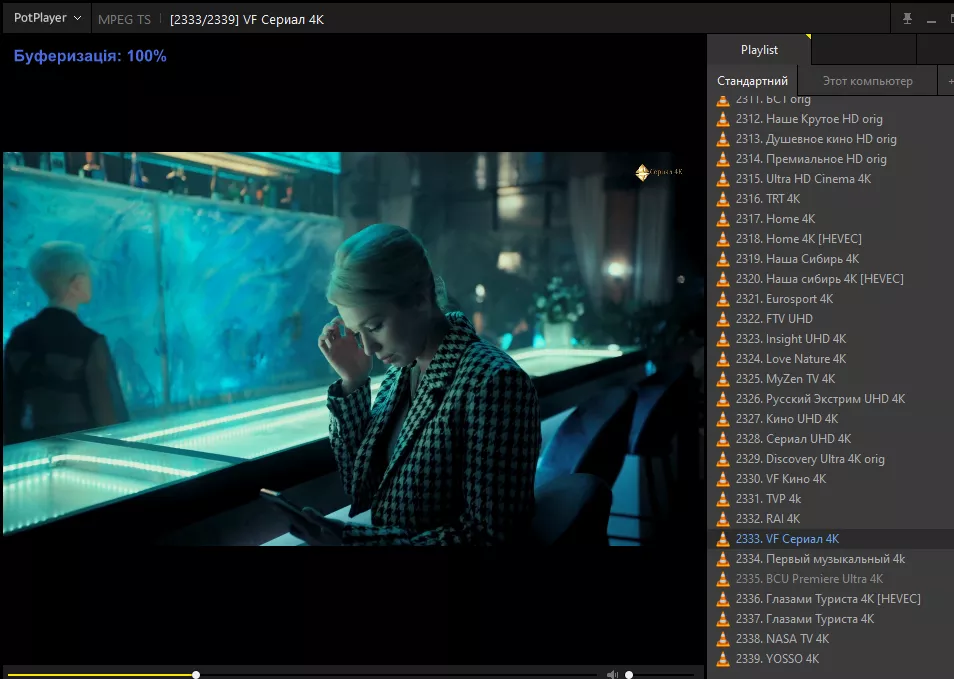Click the cone icon for 2318. Home 4K [HEVEC]
This screenshot has width=954, height=679.
(723, 239)
